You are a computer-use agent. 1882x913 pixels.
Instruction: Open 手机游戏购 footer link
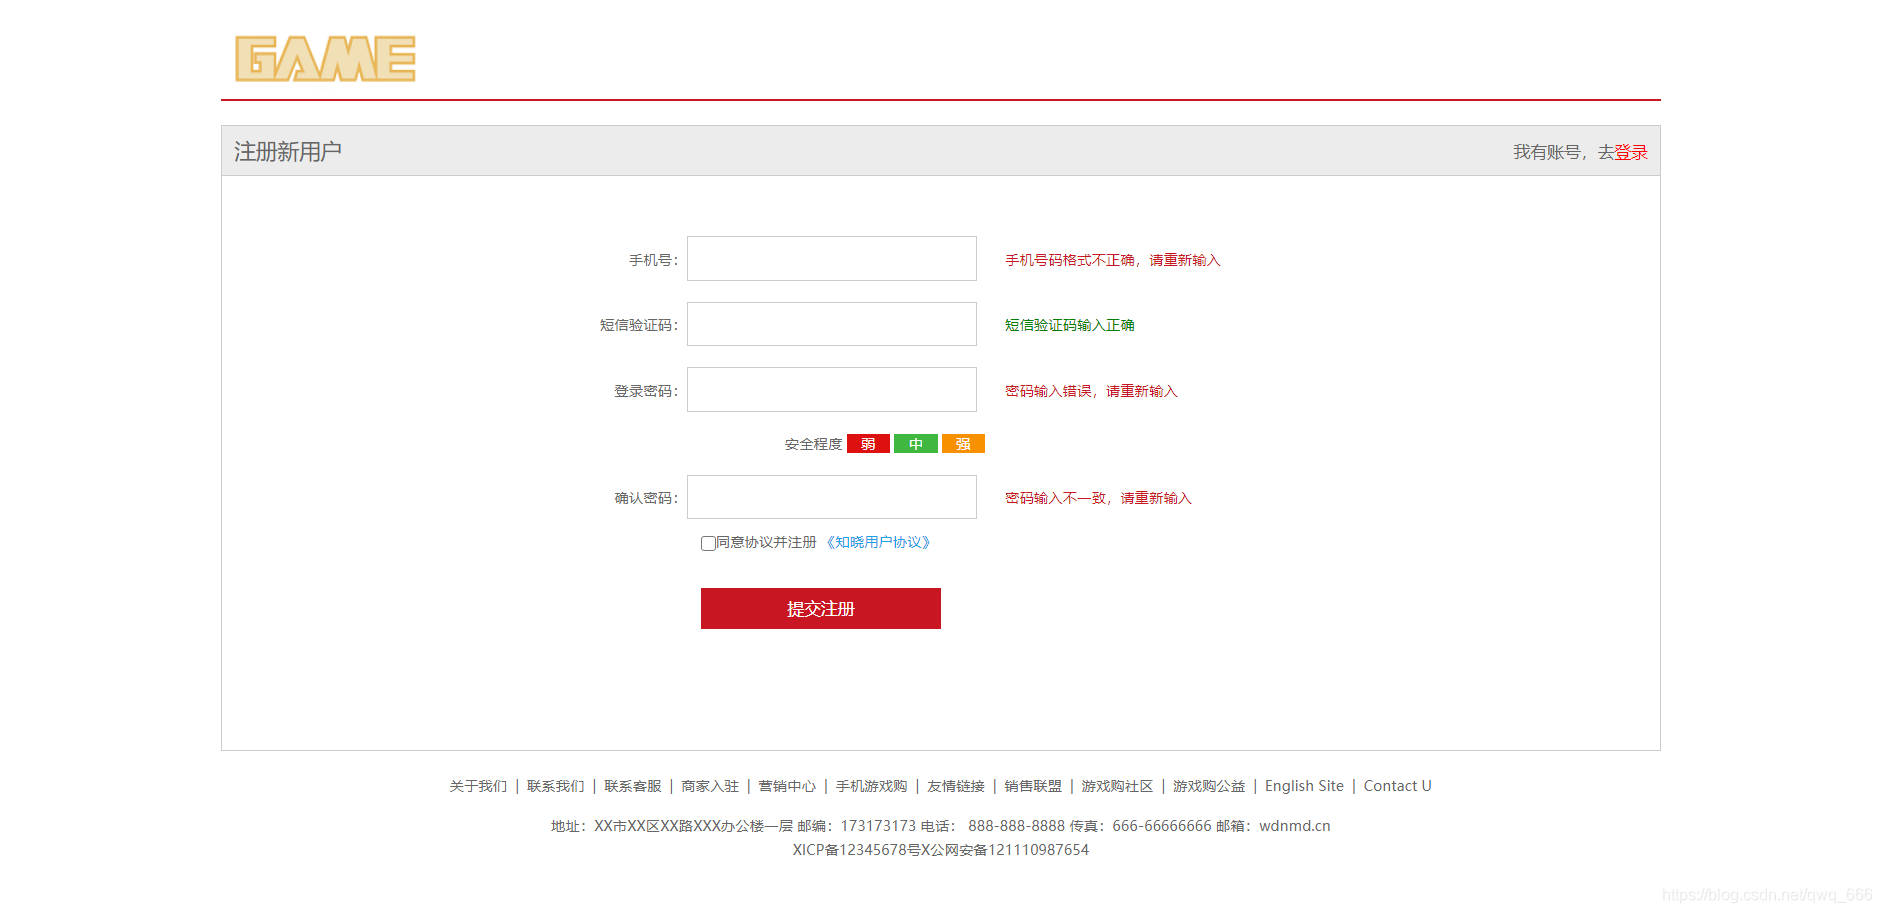tap(871, 786)
